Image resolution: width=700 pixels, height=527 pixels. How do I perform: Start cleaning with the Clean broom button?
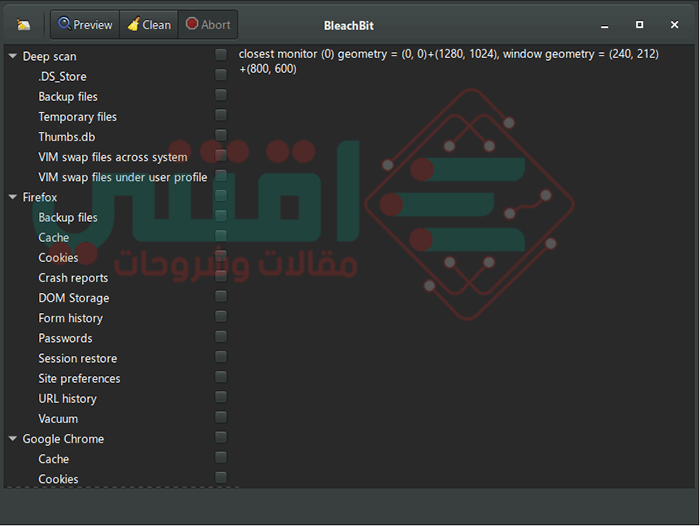[x=149, y=25]
